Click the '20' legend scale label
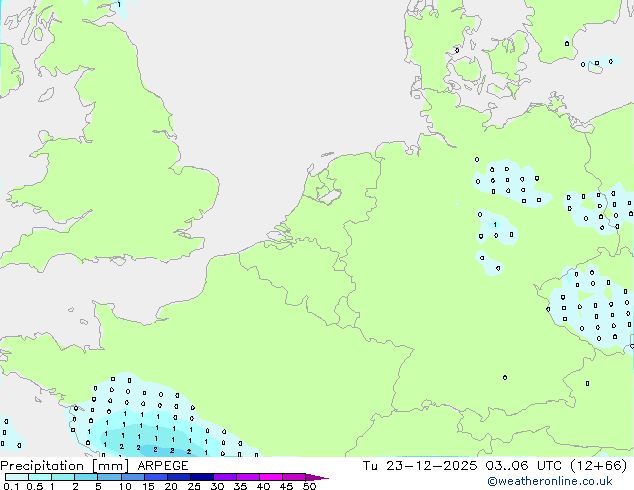 (171, 486)
